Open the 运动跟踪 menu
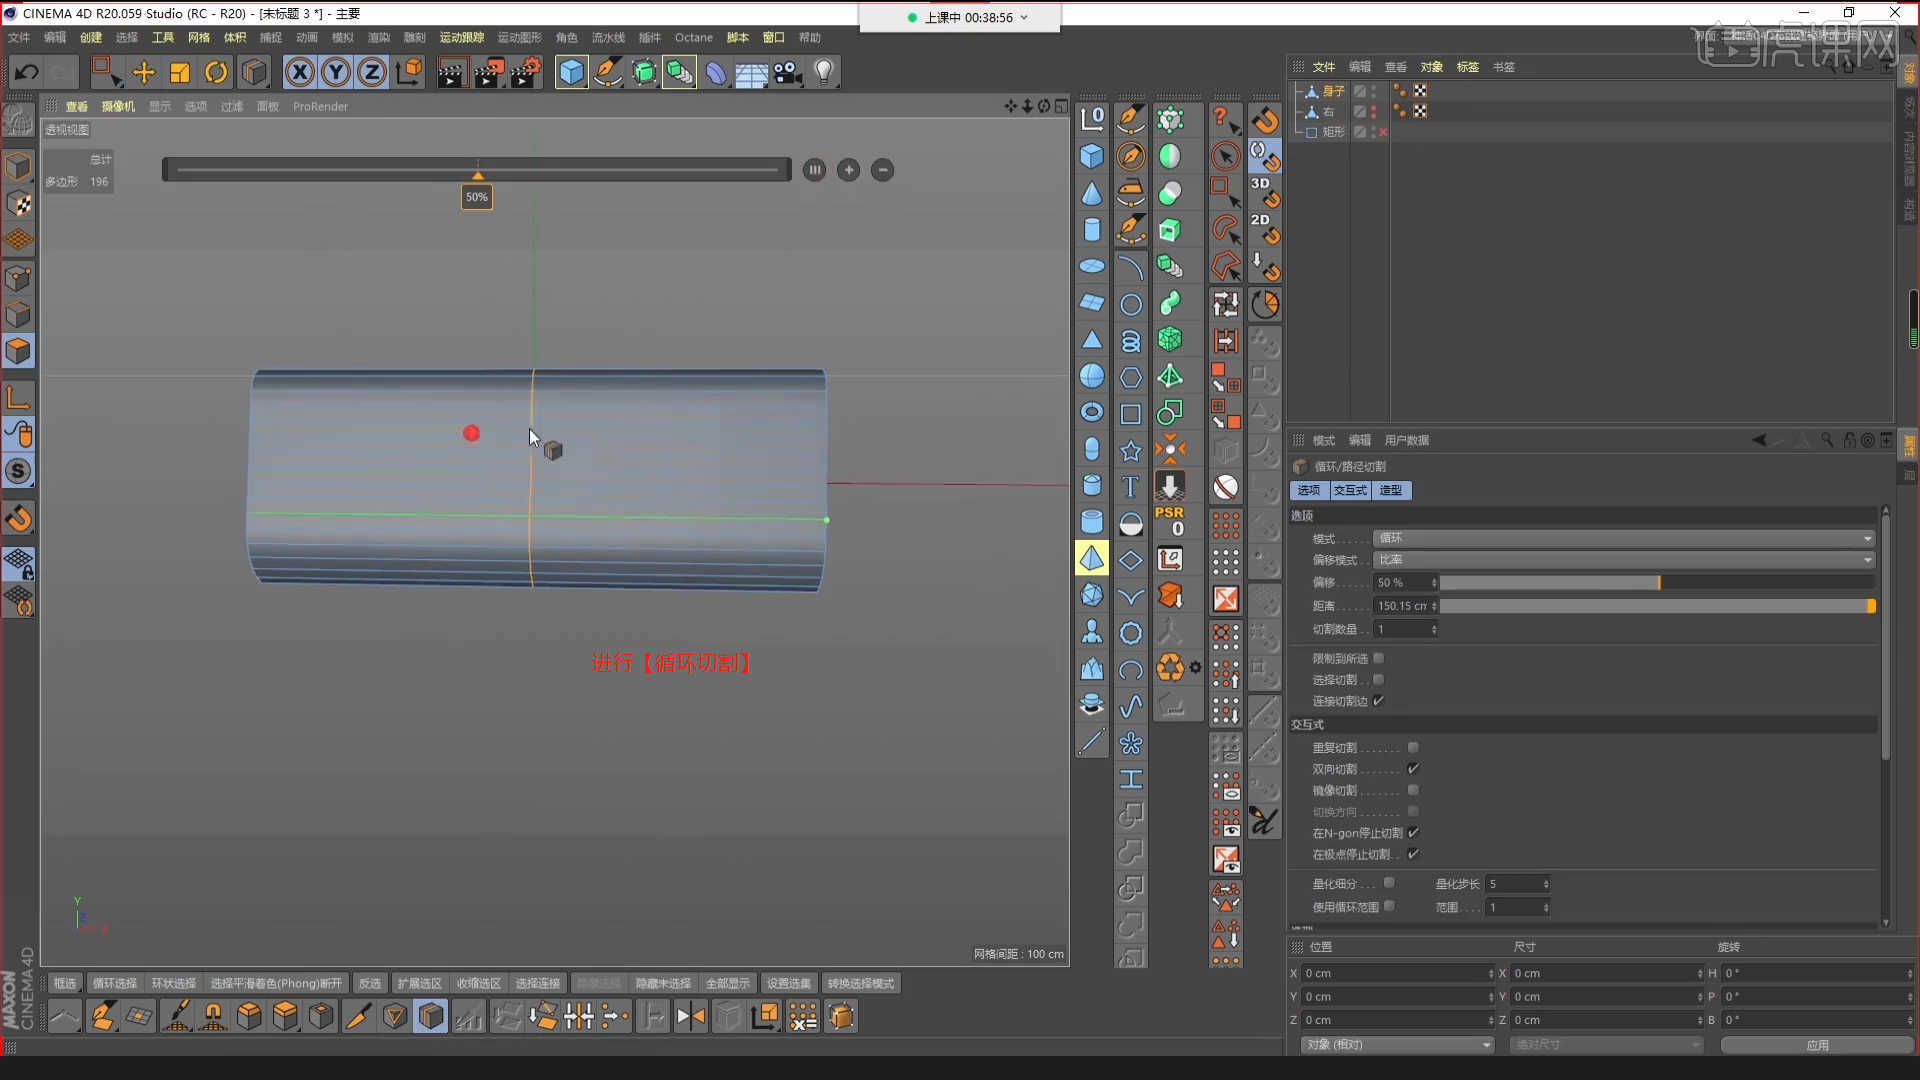Screen dimensions: 1920x1080 [x=462, y=37]
